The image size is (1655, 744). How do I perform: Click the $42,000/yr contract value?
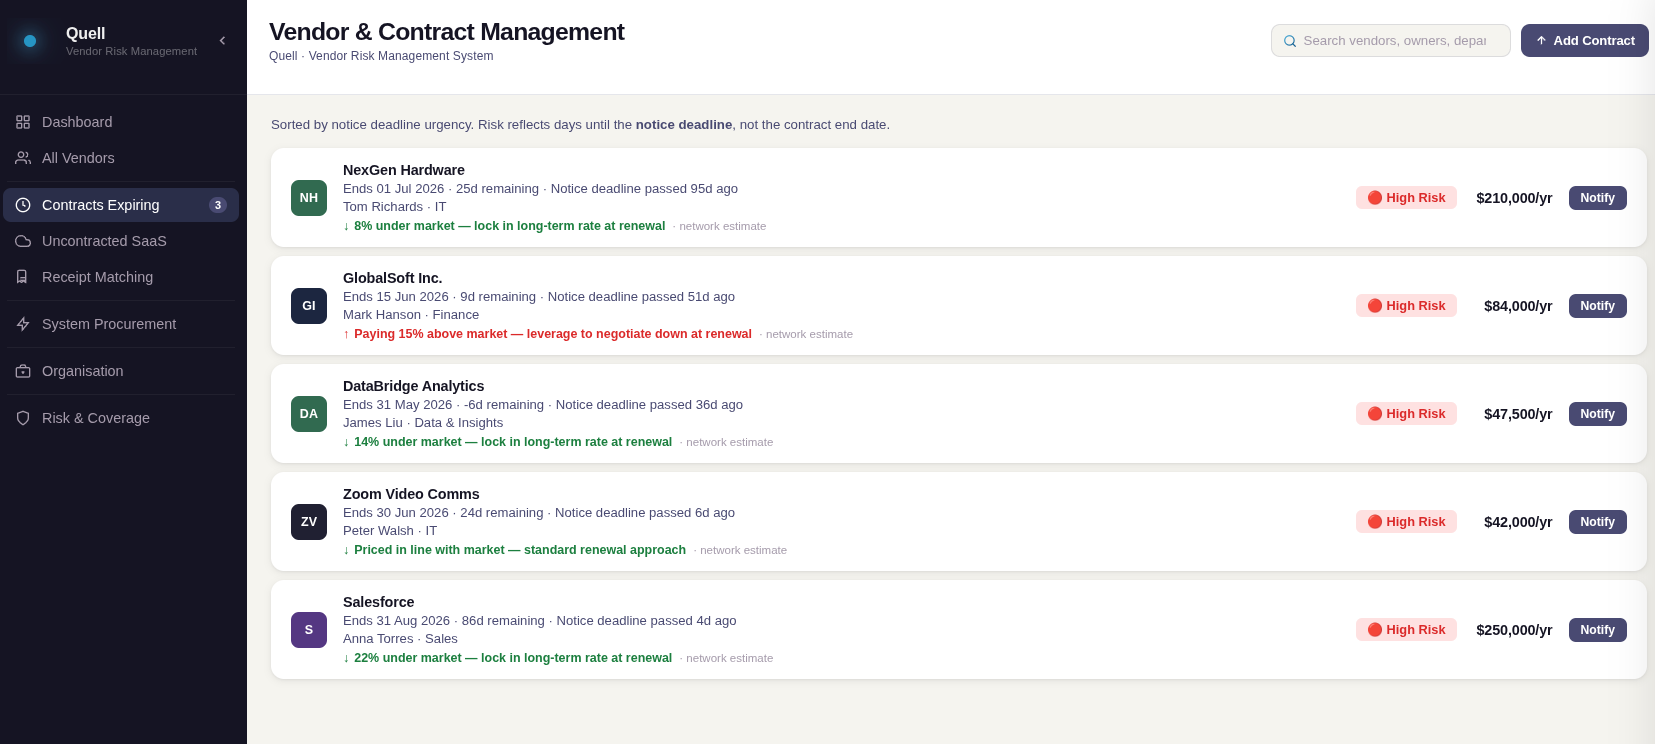point(1518,522)
